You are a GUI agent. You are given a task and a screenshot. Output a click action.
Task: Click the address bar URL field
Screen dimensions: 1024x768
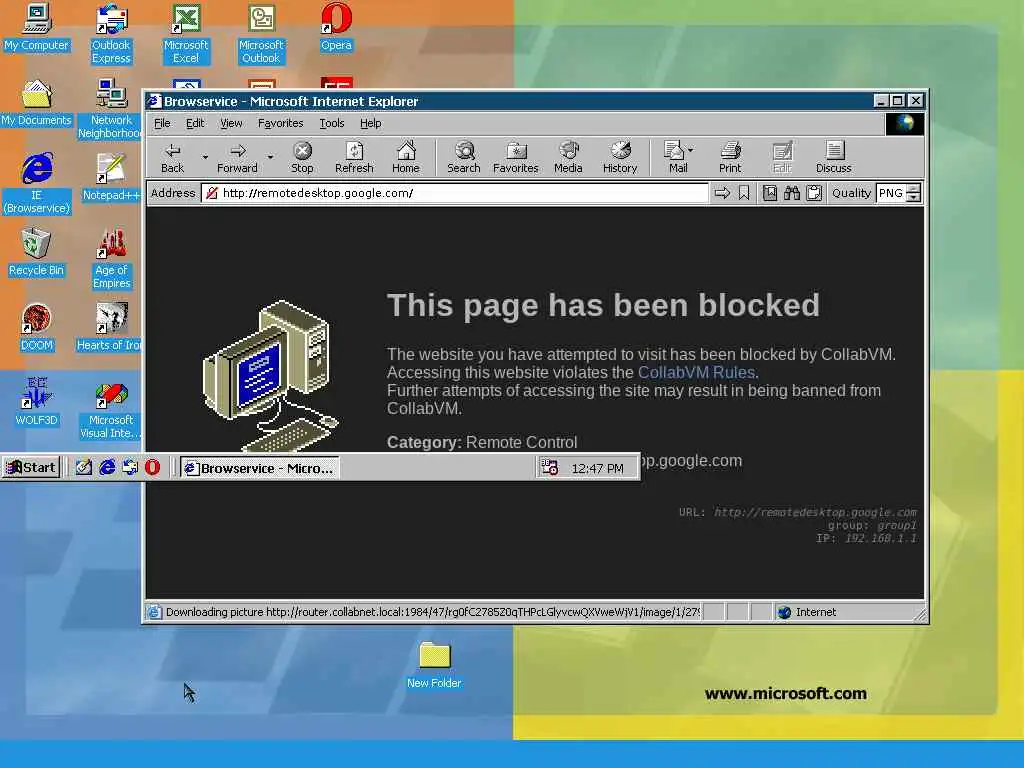455,193
